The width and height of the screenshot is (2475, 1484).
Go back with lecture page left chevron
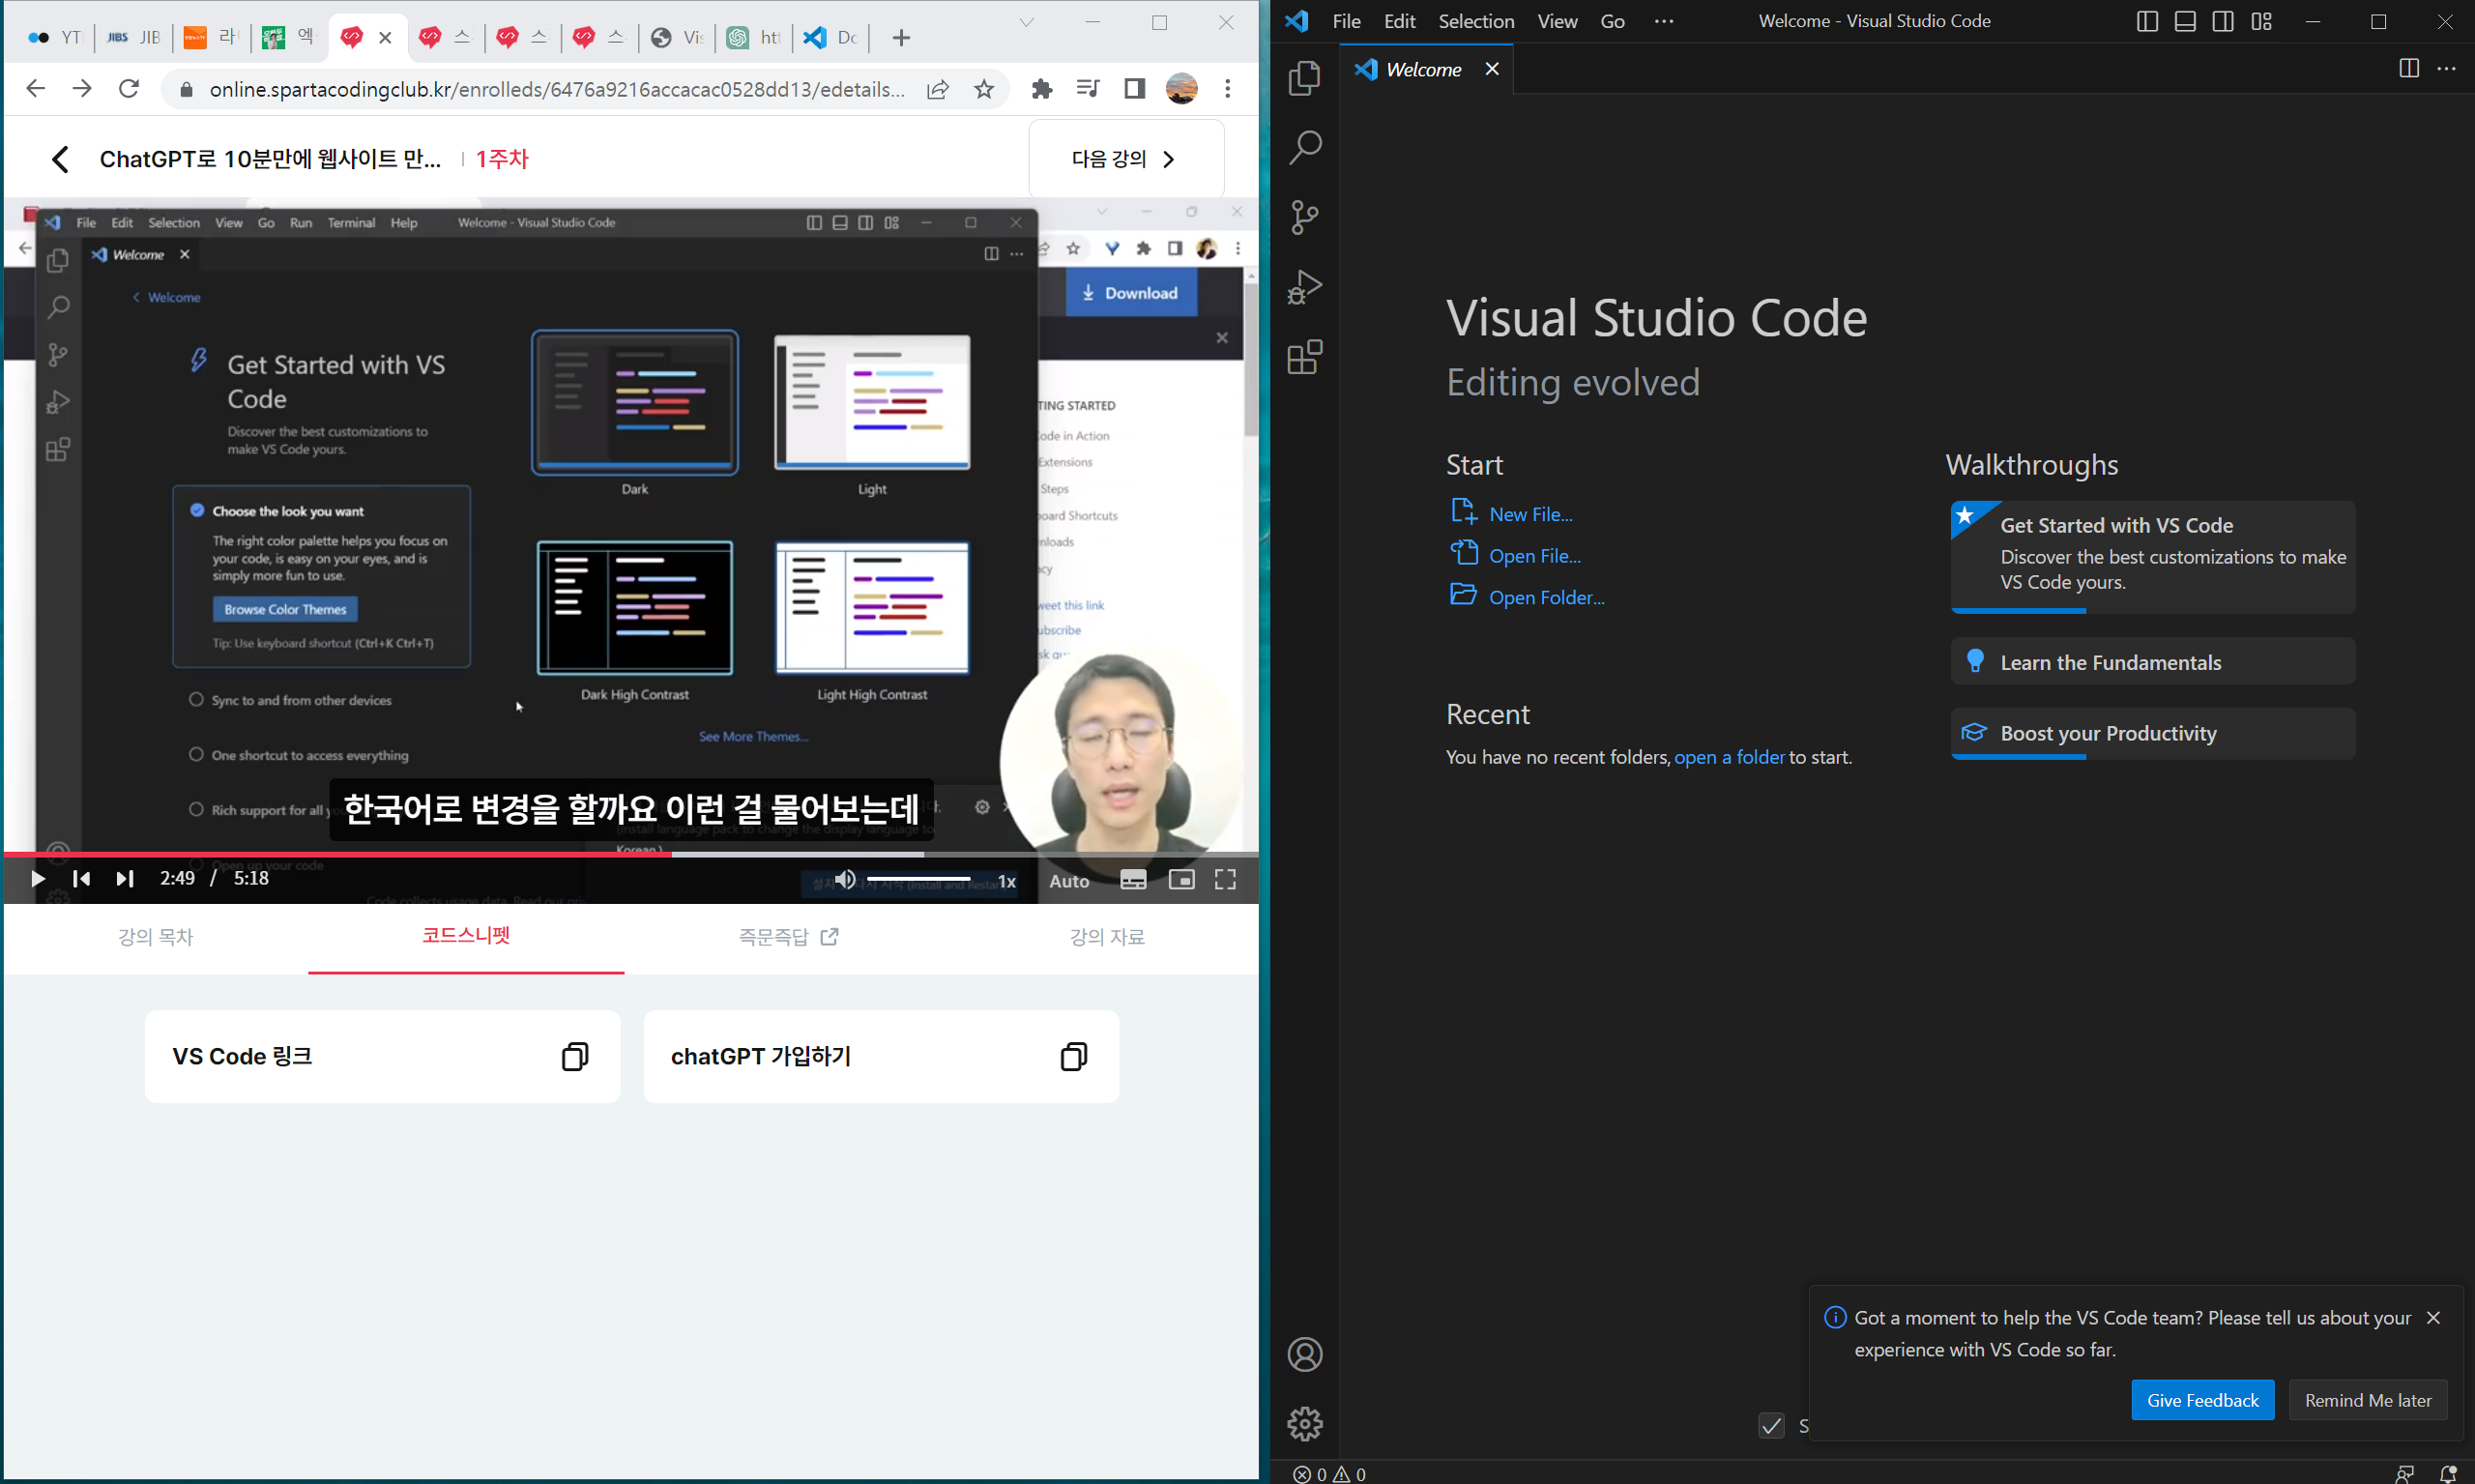point(60,159)
